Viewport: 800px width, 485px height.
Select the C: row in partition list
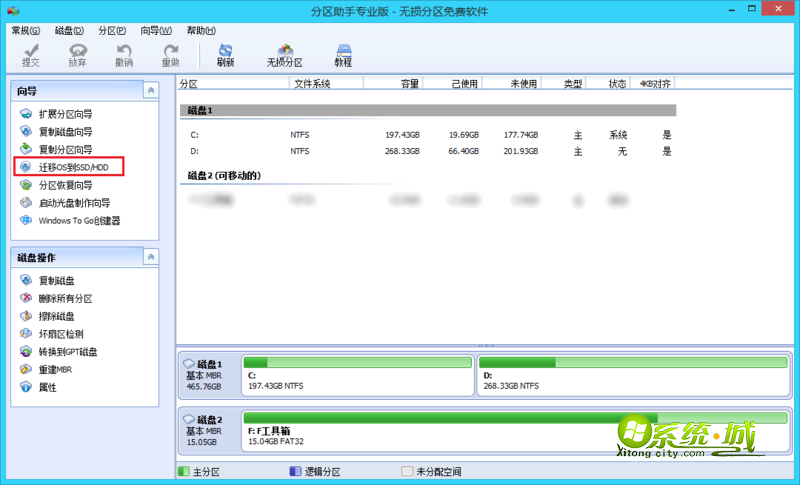coord(428,135)
